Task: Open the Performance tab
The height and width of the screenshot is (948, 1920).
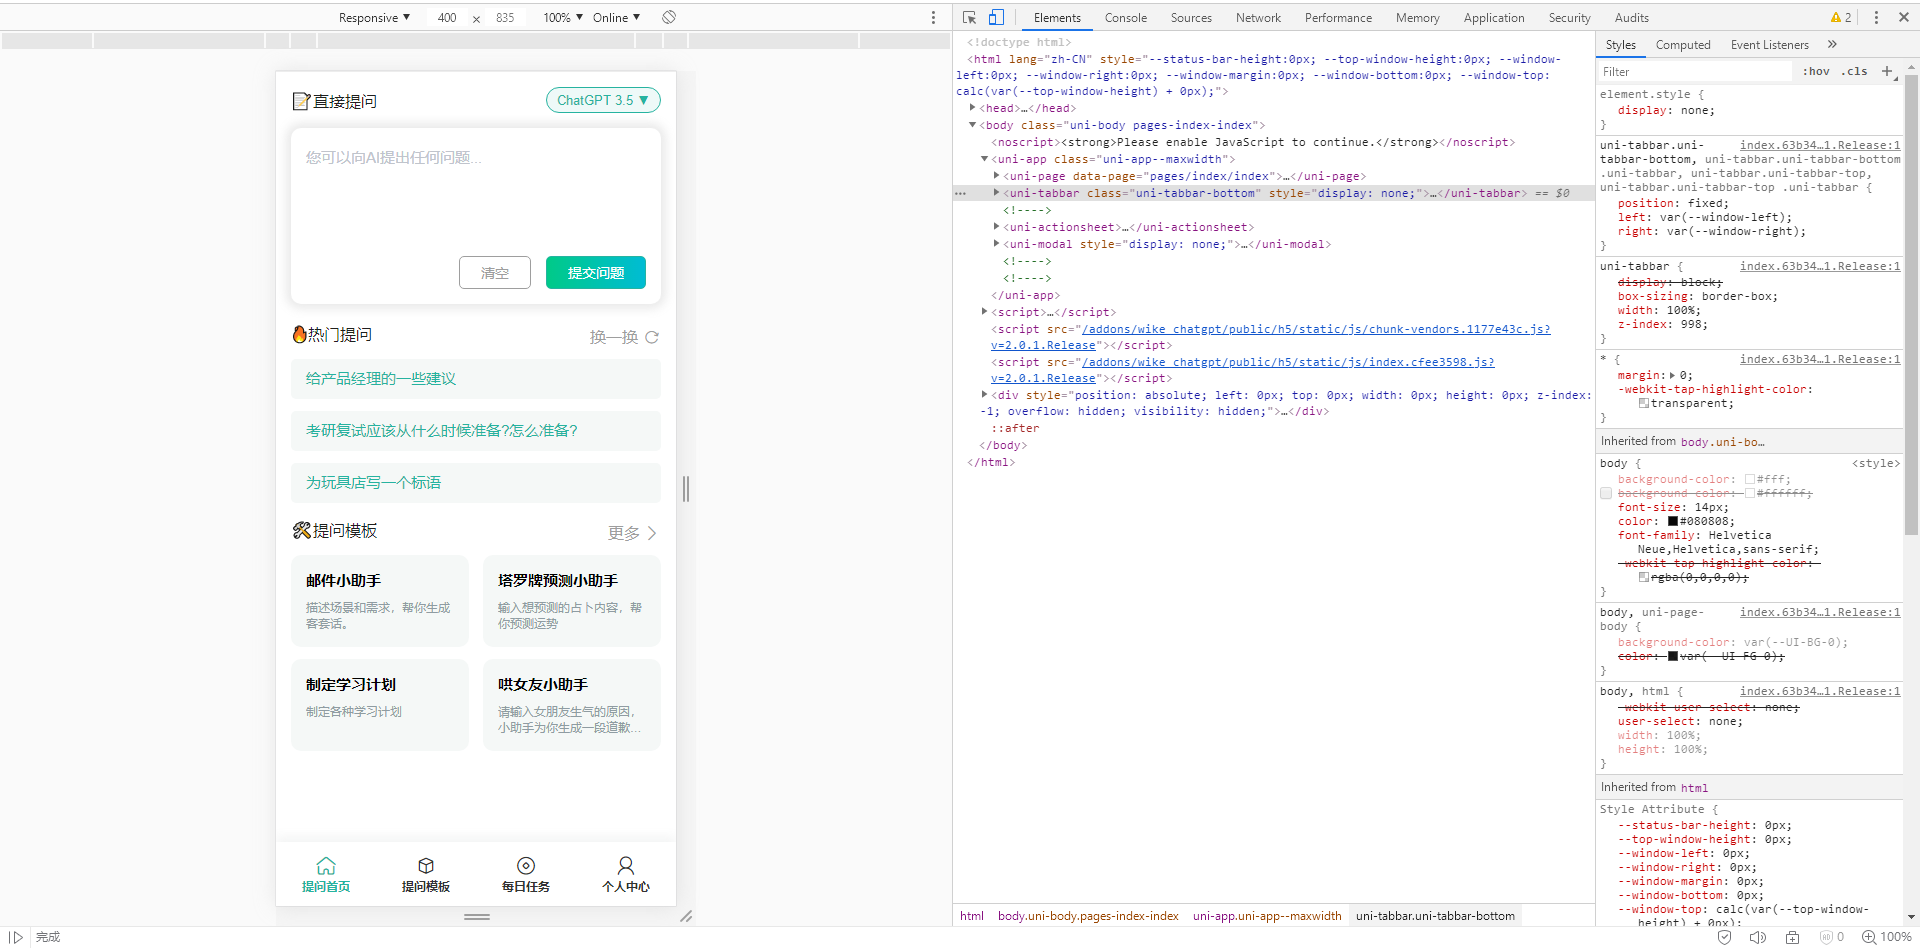Action: (1338, 17)
